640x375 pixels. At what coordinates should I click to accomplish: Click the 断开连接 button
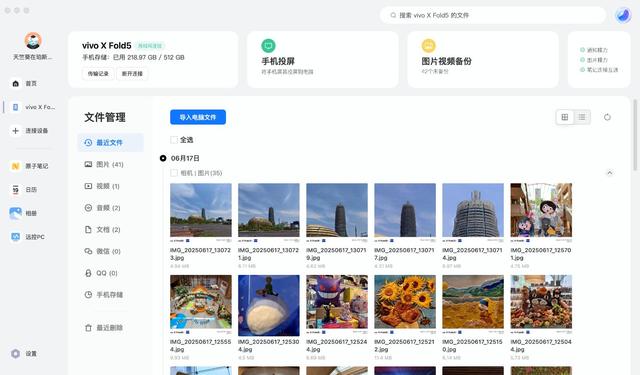[132, 74]
